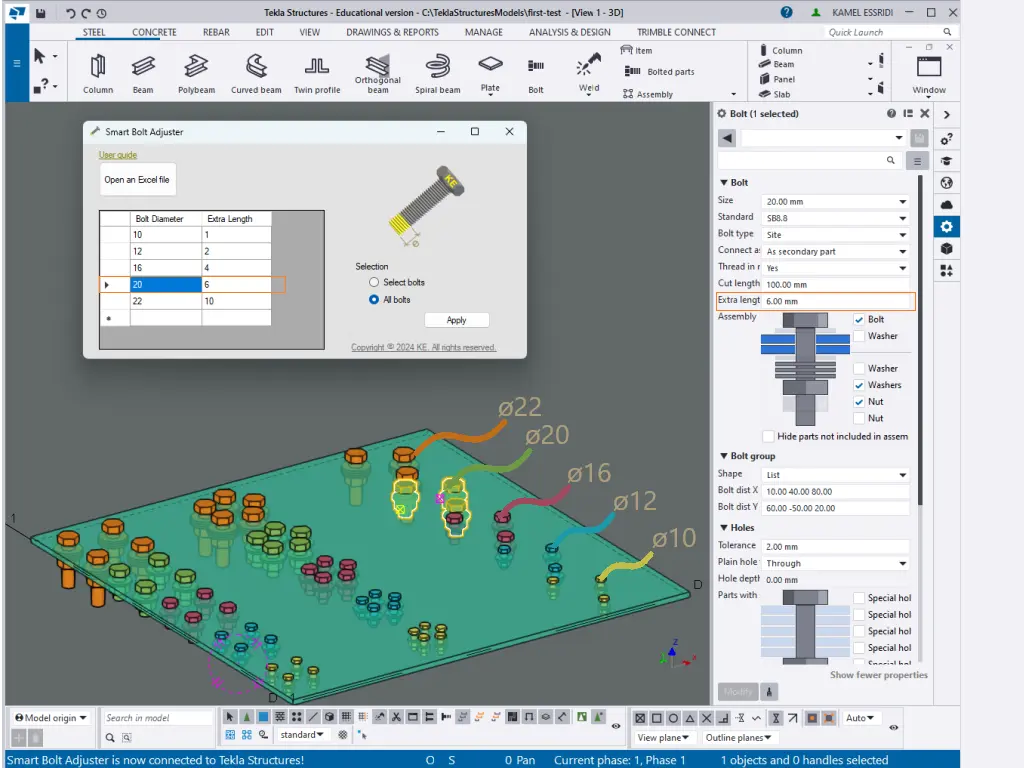Image resolution: width=1024 pixels, height=768 pixels.
Task: Click the Modify button
Action: point(738,692)
